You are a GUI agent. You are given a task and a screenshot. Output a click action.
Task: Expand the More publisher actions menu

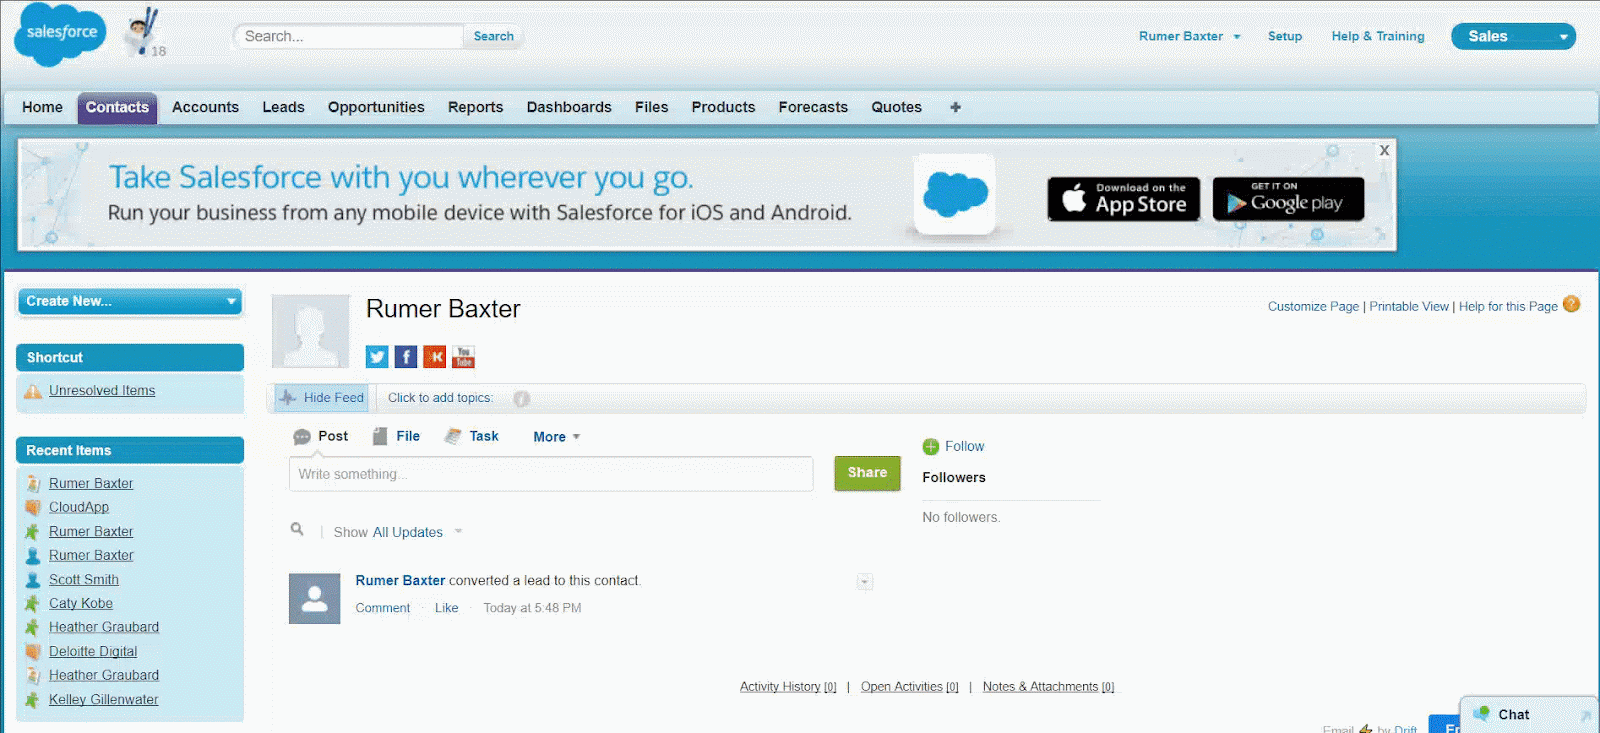(x=556, y=437)
